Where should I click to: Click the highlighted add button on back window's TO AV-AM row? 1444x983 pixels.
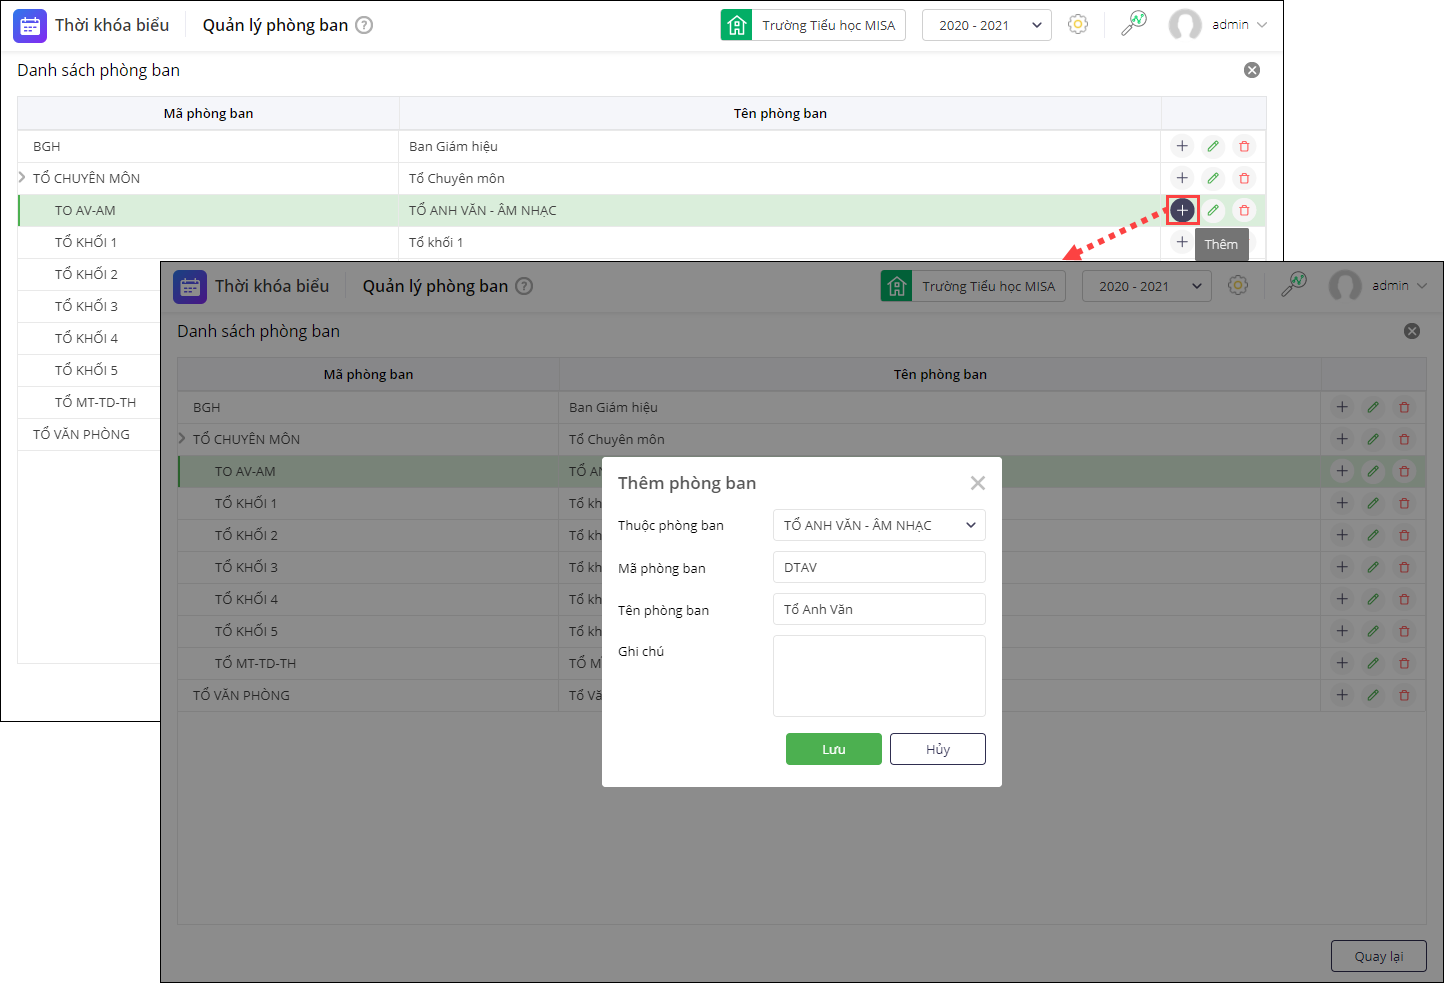click(x=1182, y=210)
